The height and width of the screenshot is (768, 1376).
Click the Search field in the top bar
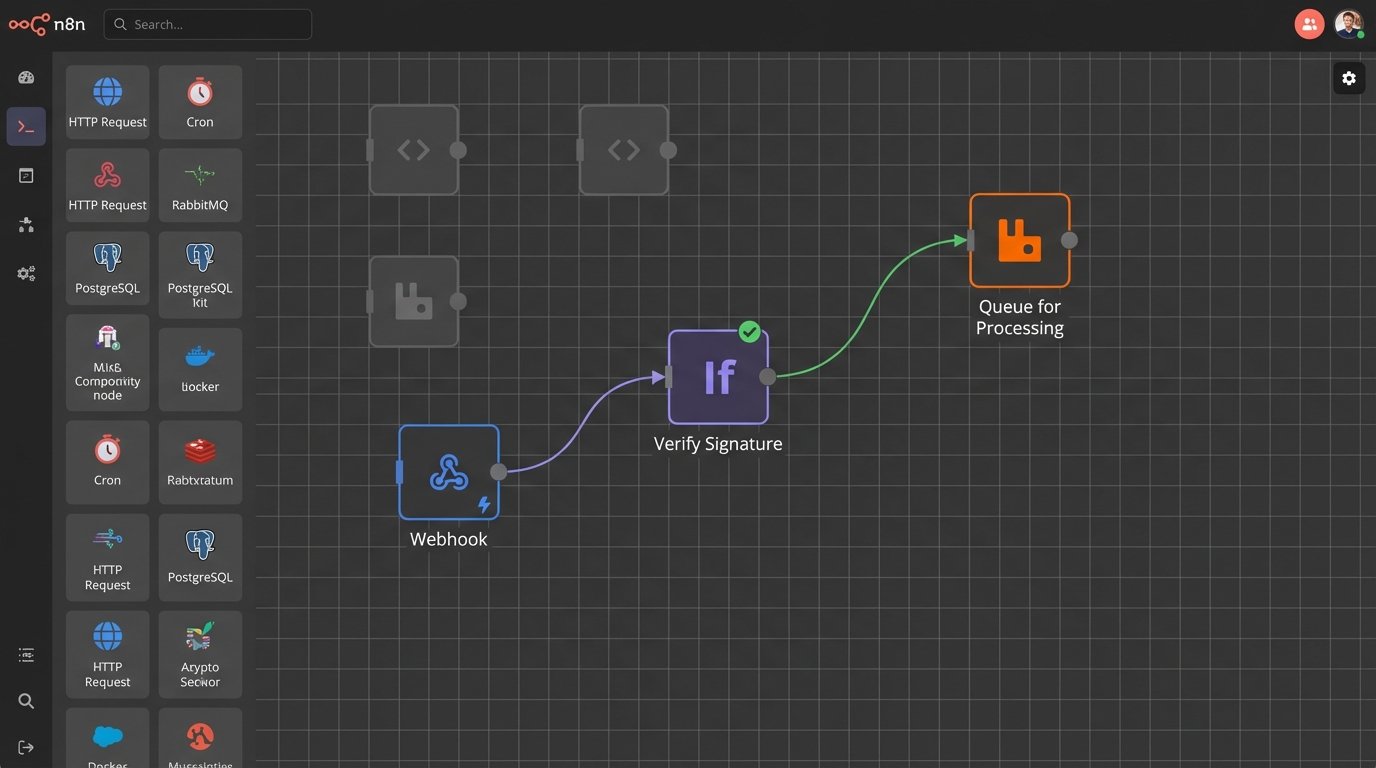(207, 23)
